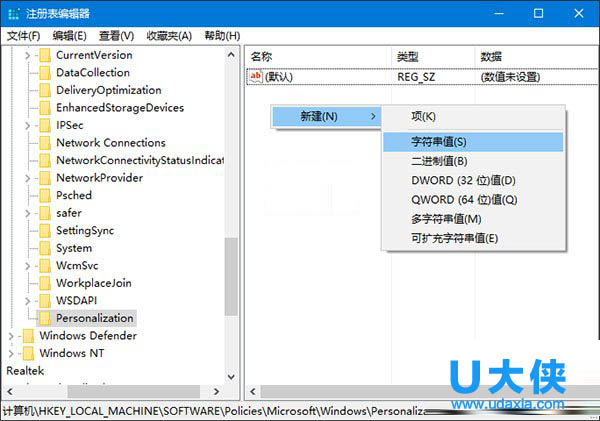Expand the Windows NT key
Screen dimensions: 600x421
[x=11, y=354]
